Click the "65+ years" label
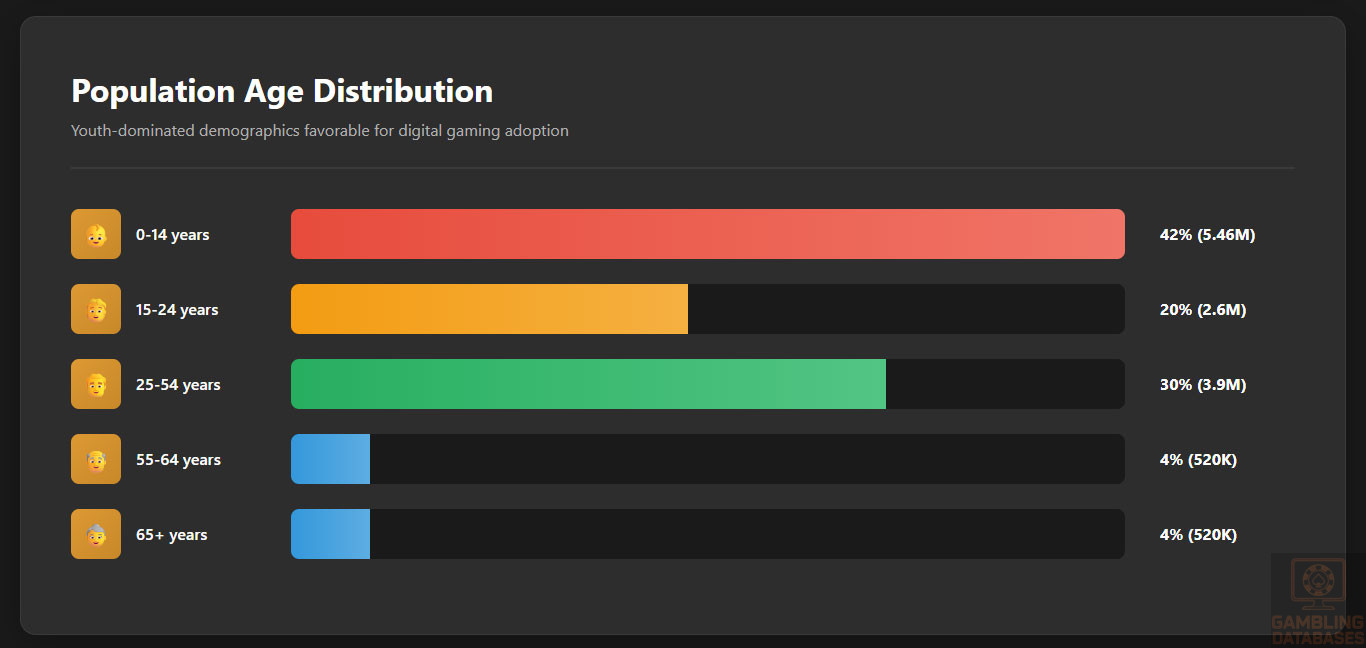Screen dimensions: 1366x648 [172, 535]
